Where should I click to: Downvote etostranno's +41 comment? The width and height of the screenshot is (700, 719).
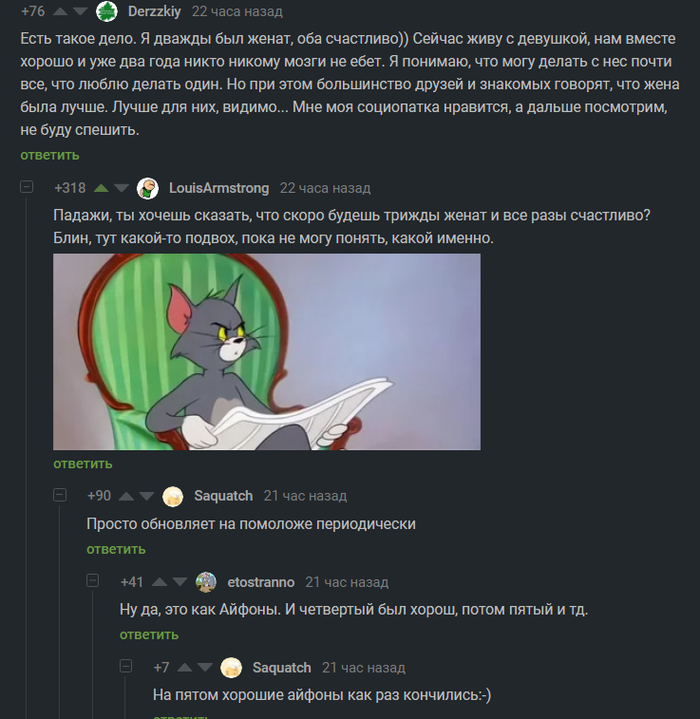pos(180,582)
